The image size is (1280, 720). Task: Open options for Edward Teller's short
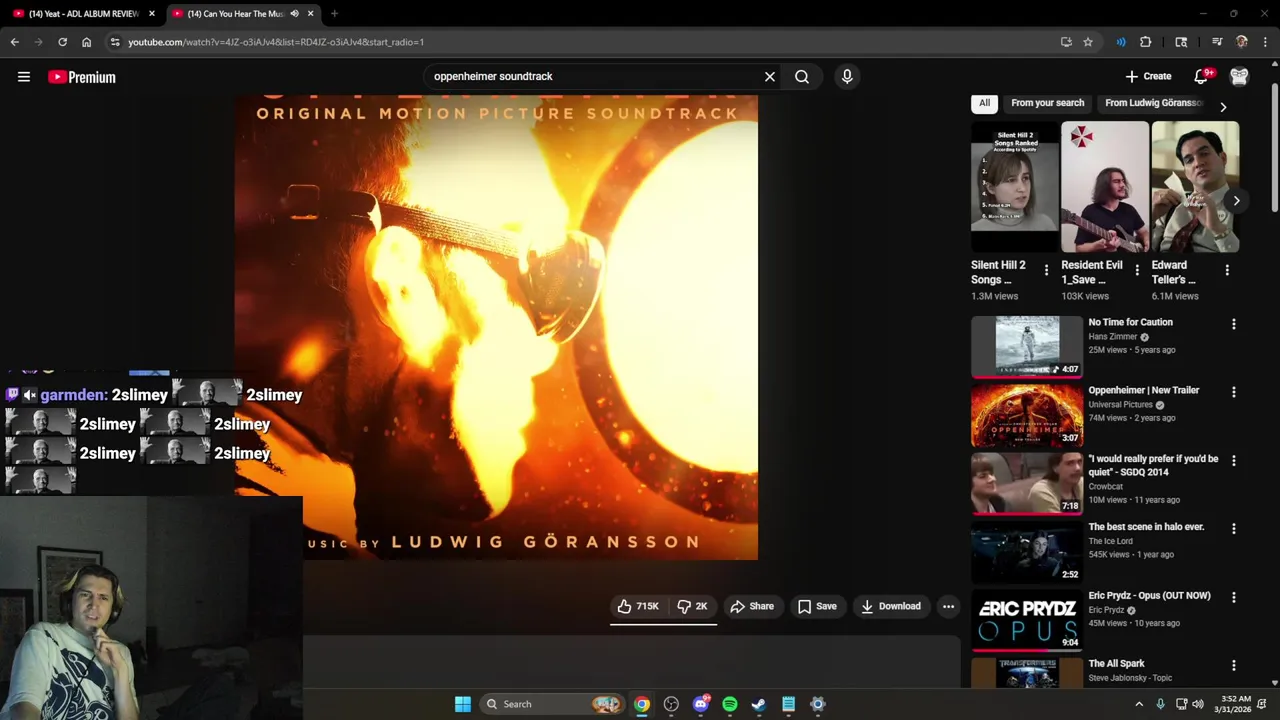(x=1227, y=270)
